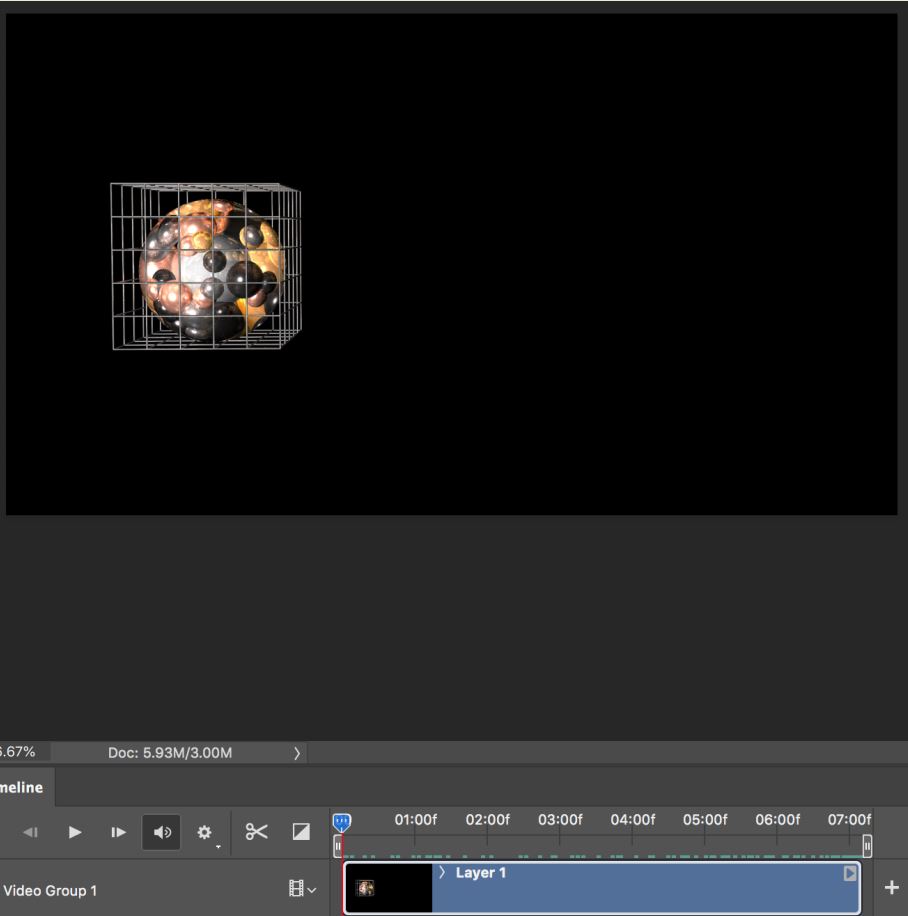The image size is (908, 916).
Task: Click the Doc: 5.93M/3.00M status text
Action: [x=170, y=753]
